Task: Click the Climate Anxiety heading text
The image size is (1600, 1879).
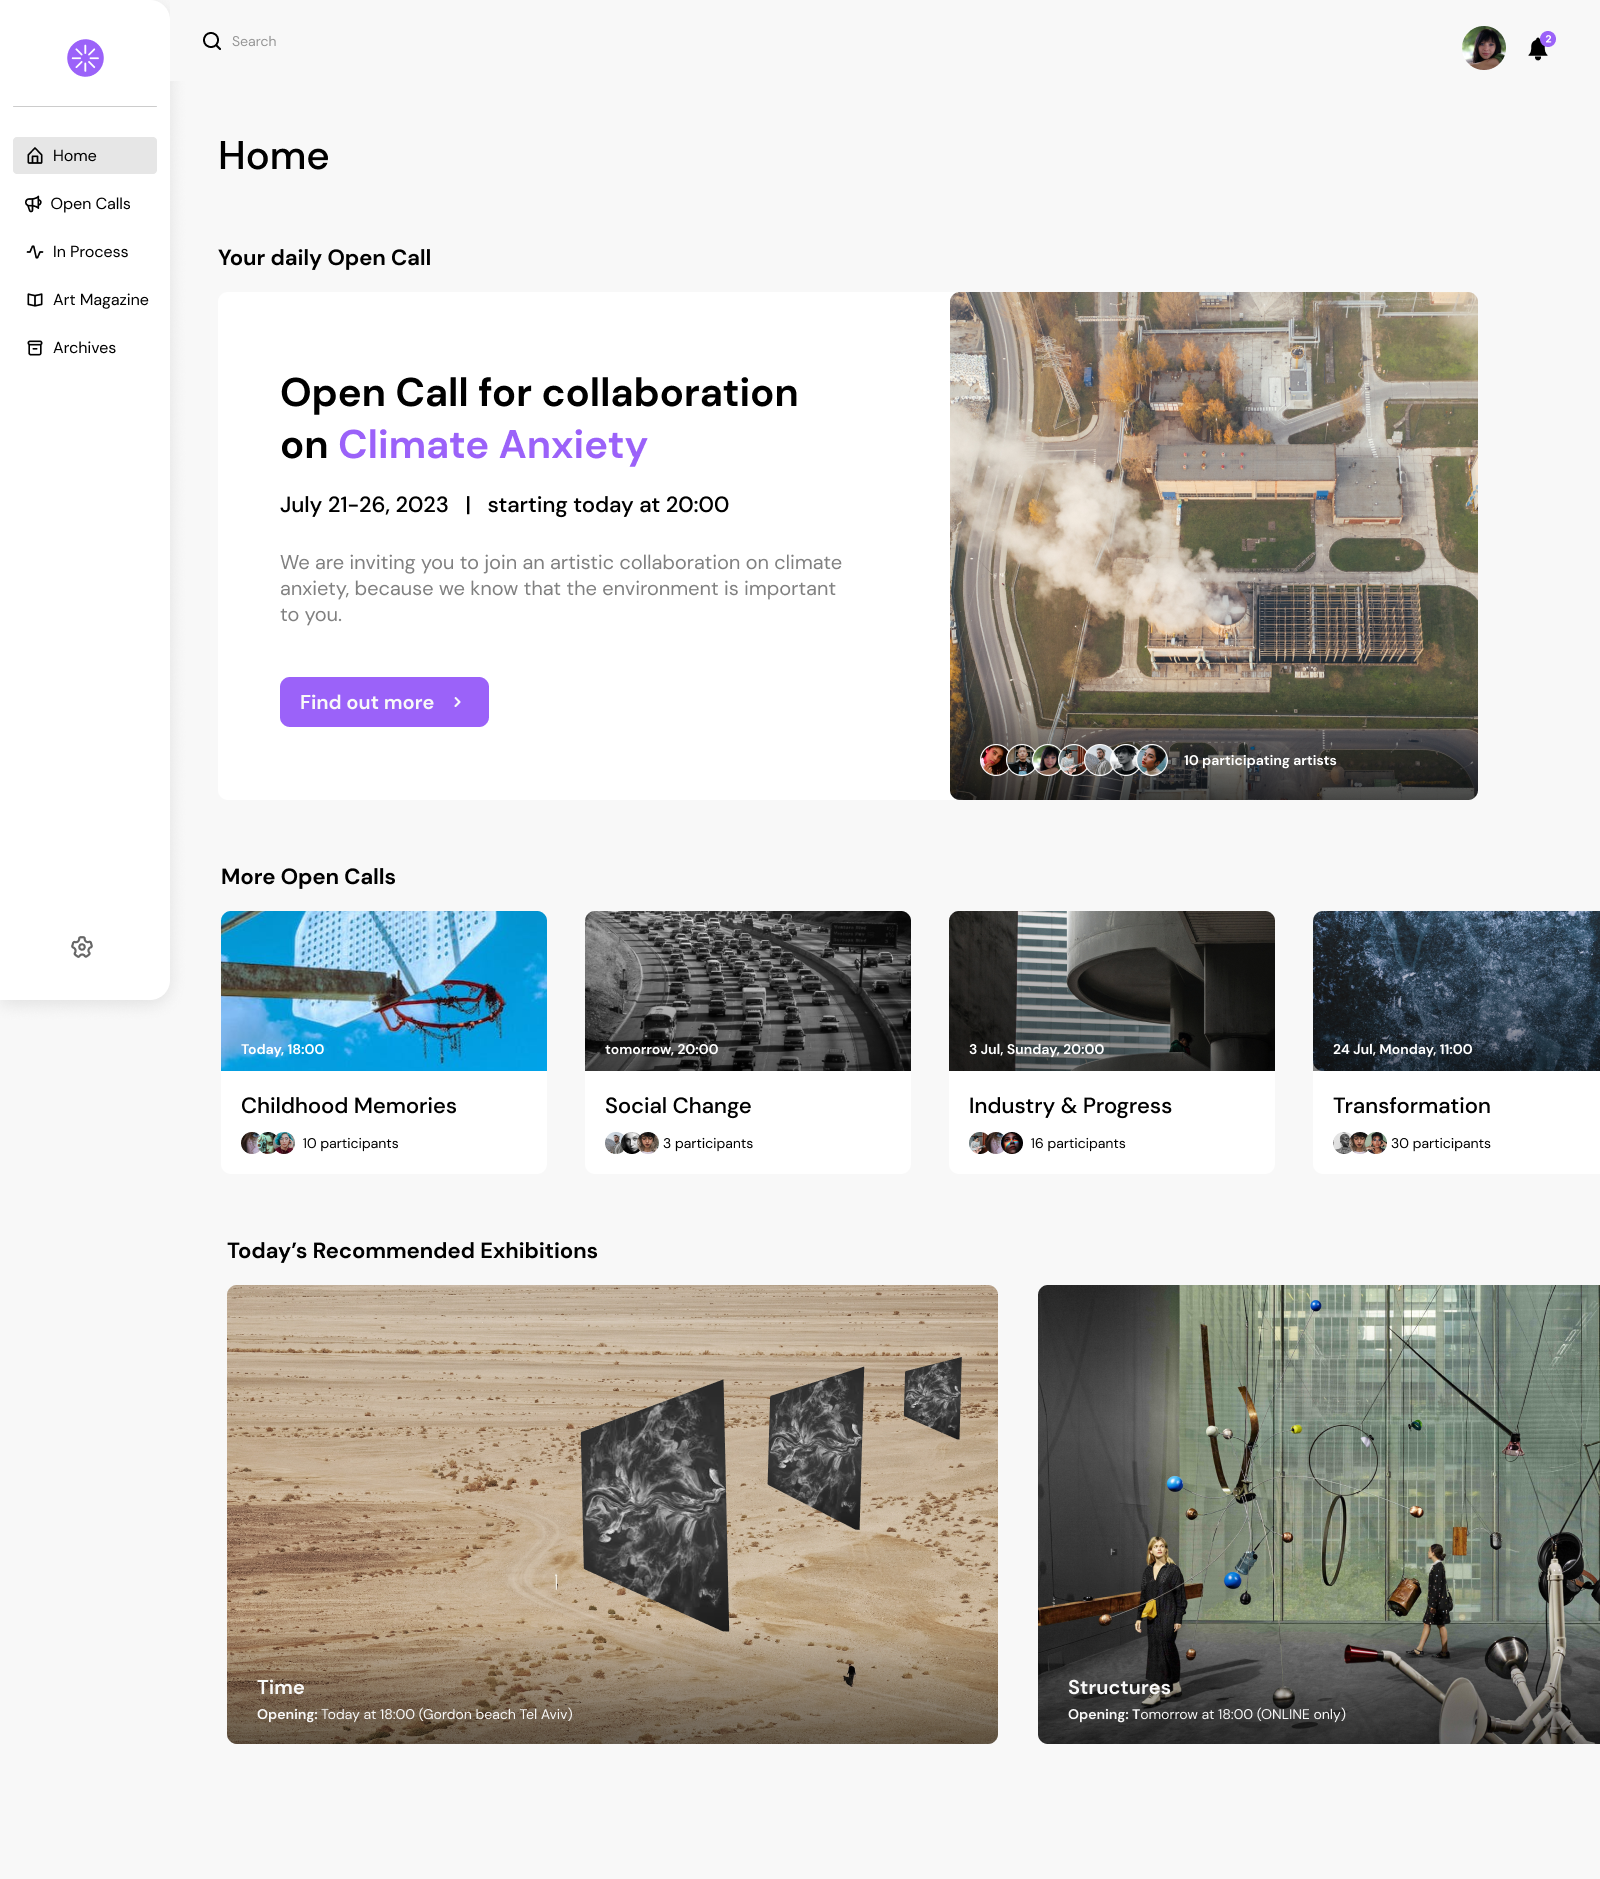Action: click(x=493, y=445)
